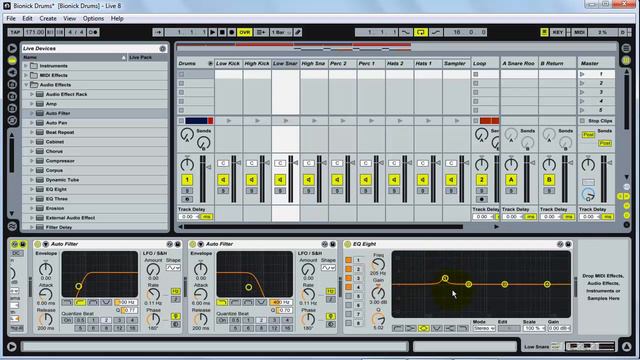Open the File menu
Image resolution: width=640 pixels, height=360 pixels.
coord(11,18)
